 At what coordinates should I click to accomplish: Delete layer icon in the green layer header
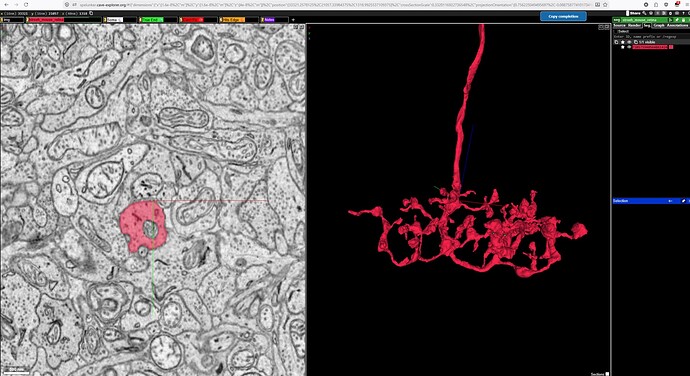pos(683,20)
